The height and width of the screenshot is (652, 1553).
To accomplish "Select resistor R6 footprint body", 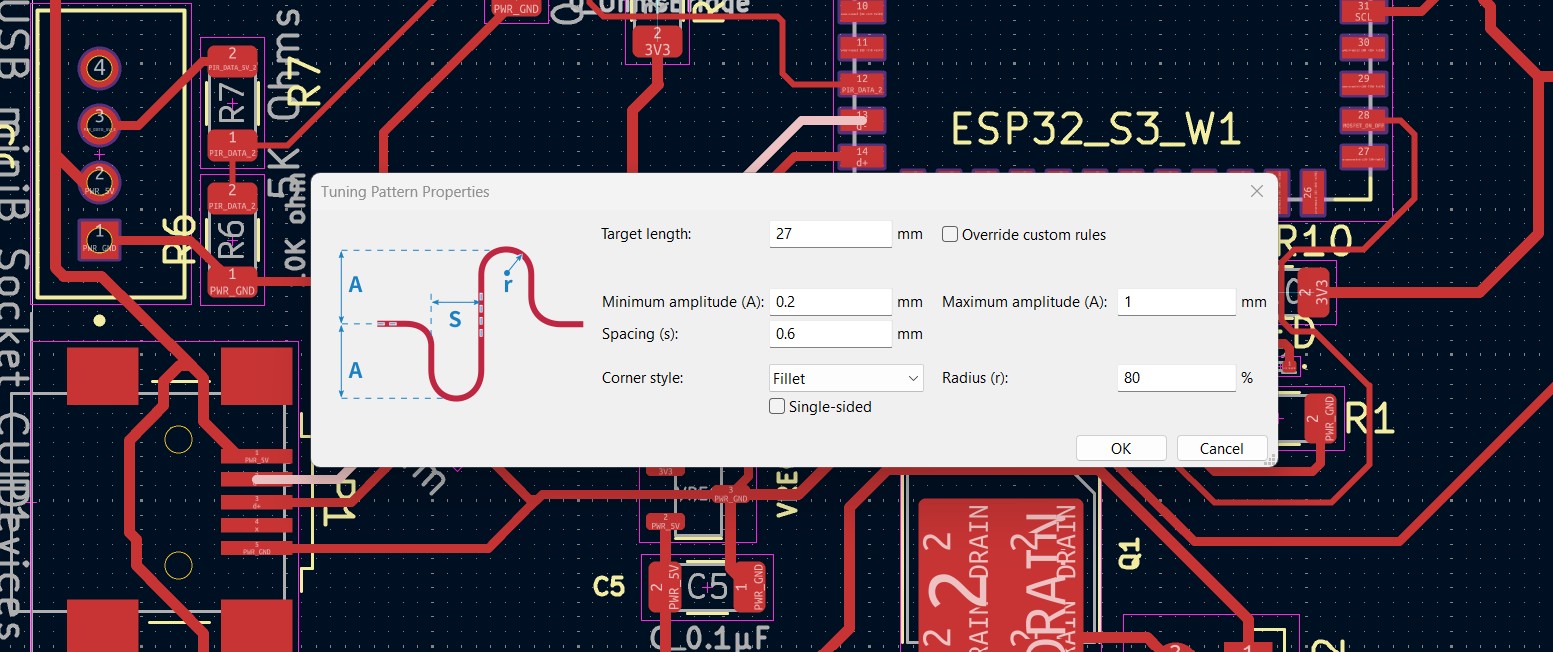I will [x=231, y=240].
